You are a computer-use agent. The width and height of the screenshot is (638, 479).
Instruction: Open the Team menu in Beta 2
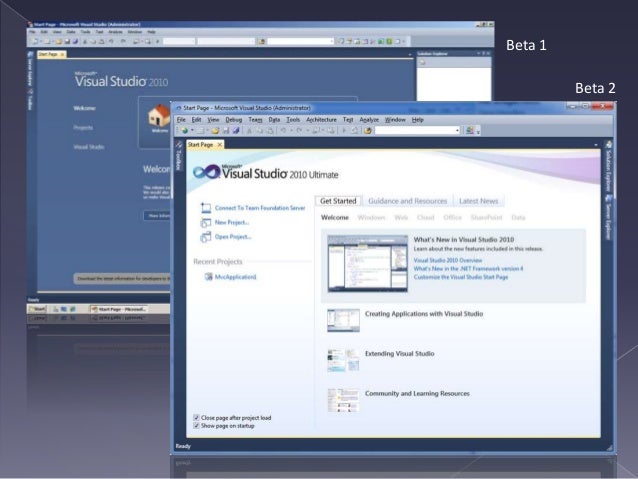pos(255,120)
